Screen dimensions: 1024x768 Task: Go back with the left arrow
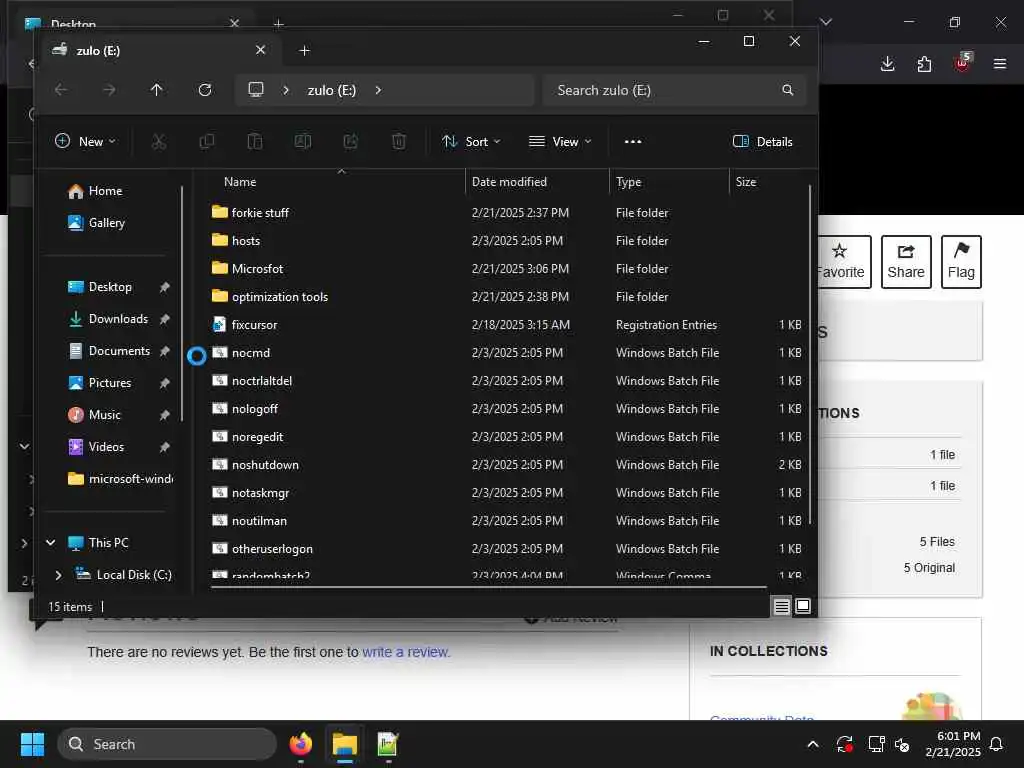point(61,90)
